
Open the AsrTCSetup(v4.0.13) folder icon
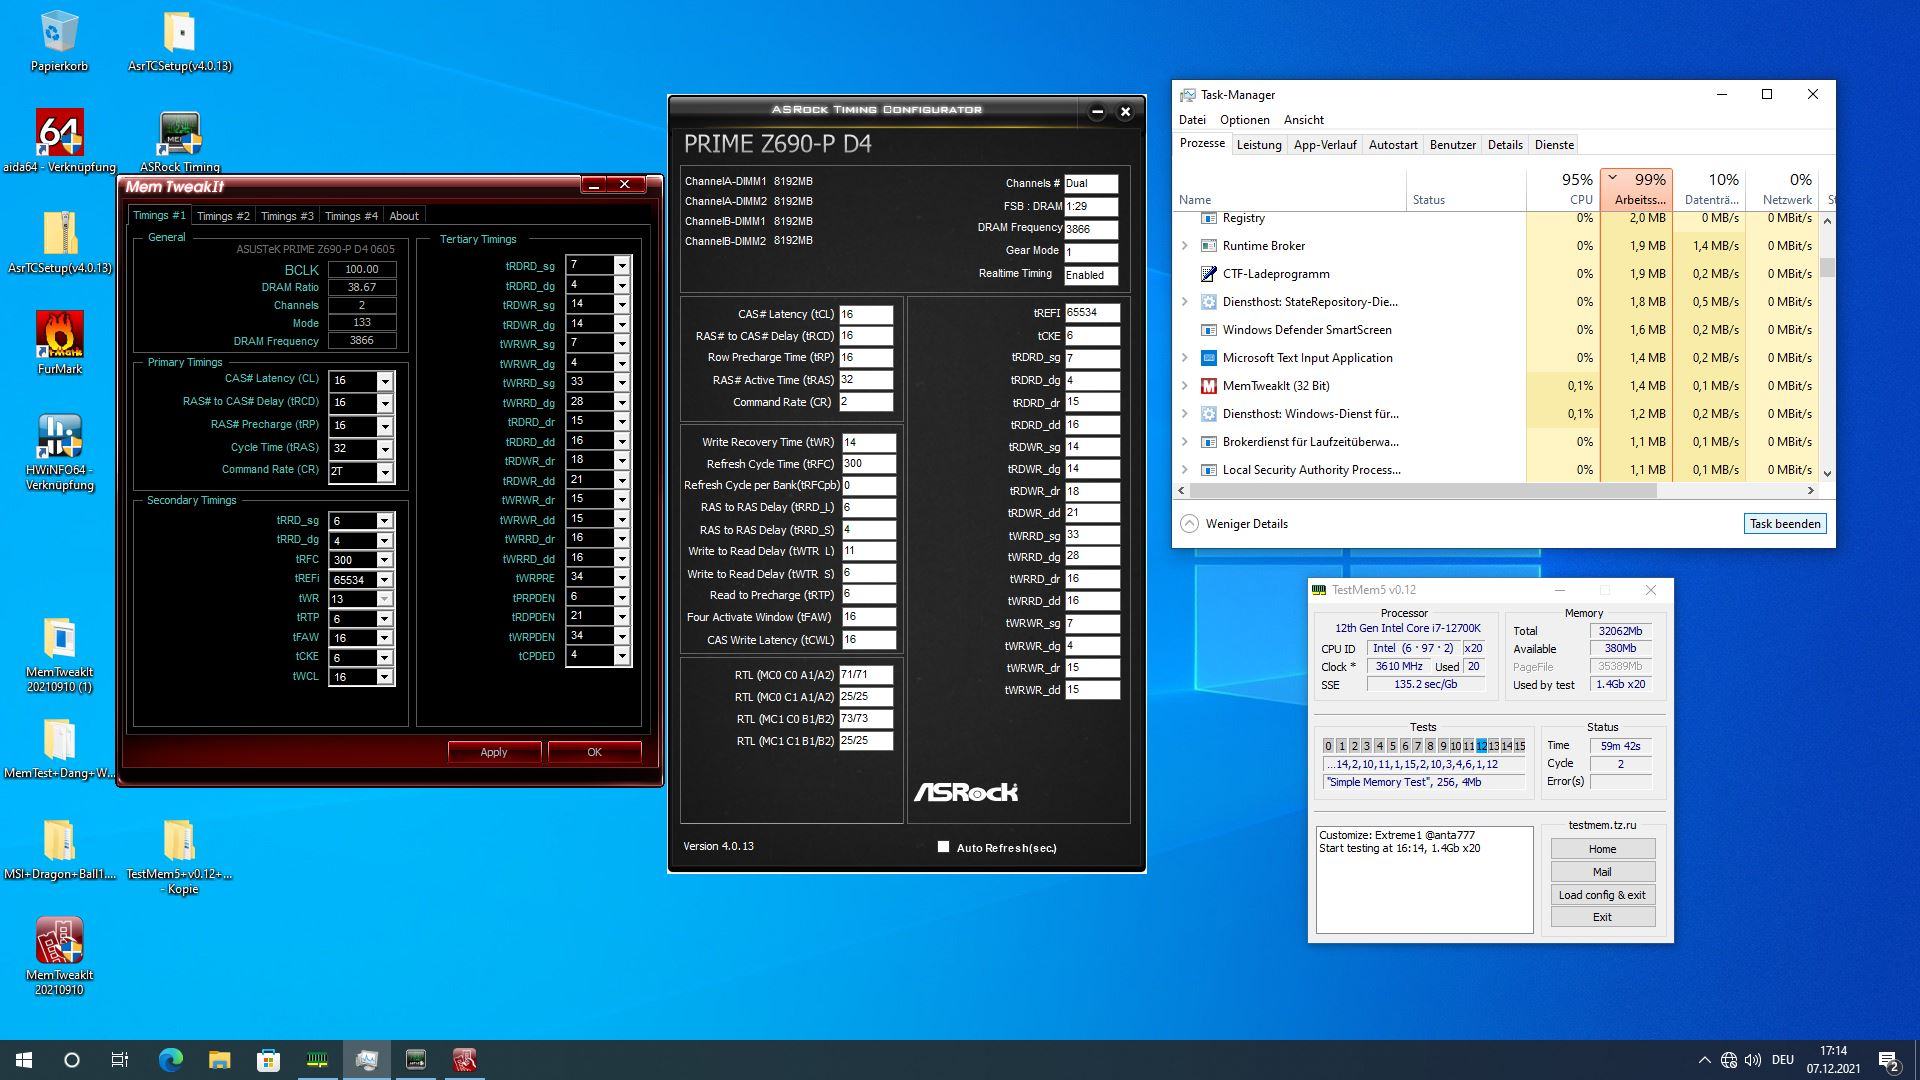coord(180,42)
